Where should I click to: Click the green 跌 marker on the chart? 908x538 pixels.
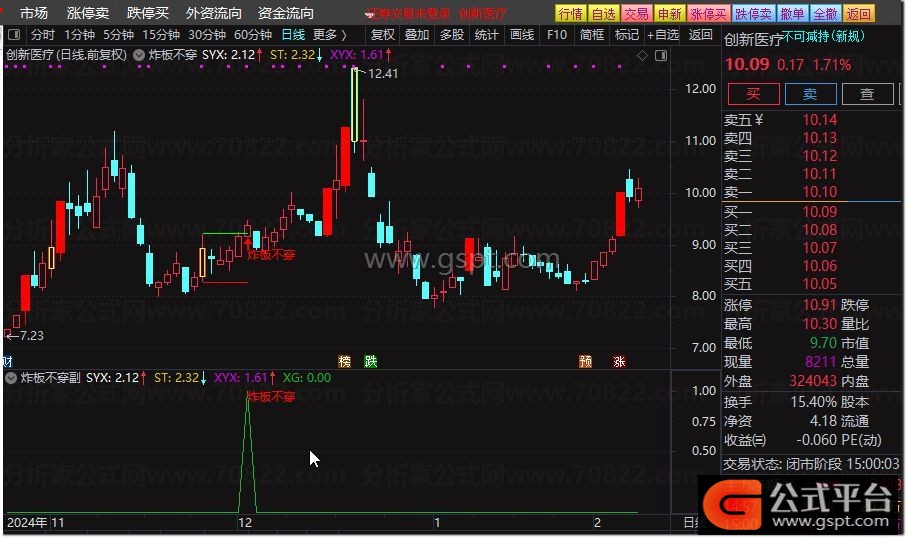pyautogui.click(x=371, y=362)
